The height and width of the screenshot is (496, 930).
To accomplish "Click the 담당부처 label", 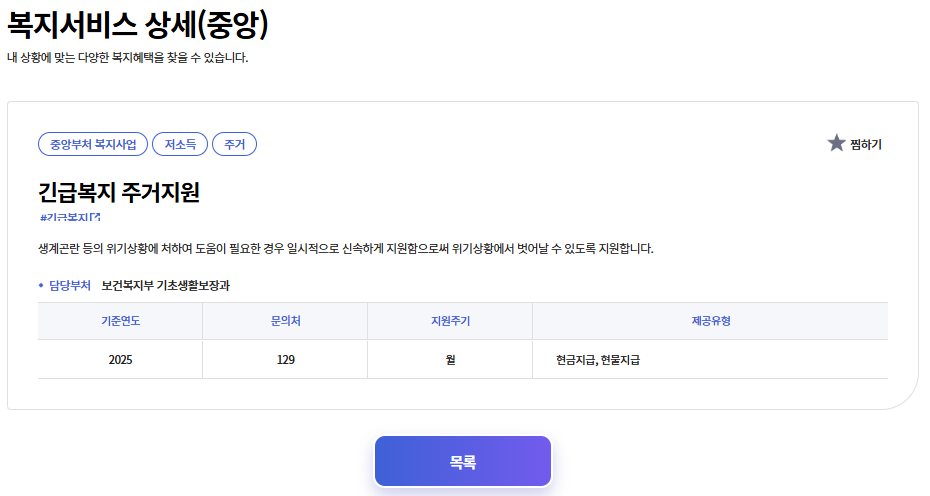I will click(x=70, y=285).
